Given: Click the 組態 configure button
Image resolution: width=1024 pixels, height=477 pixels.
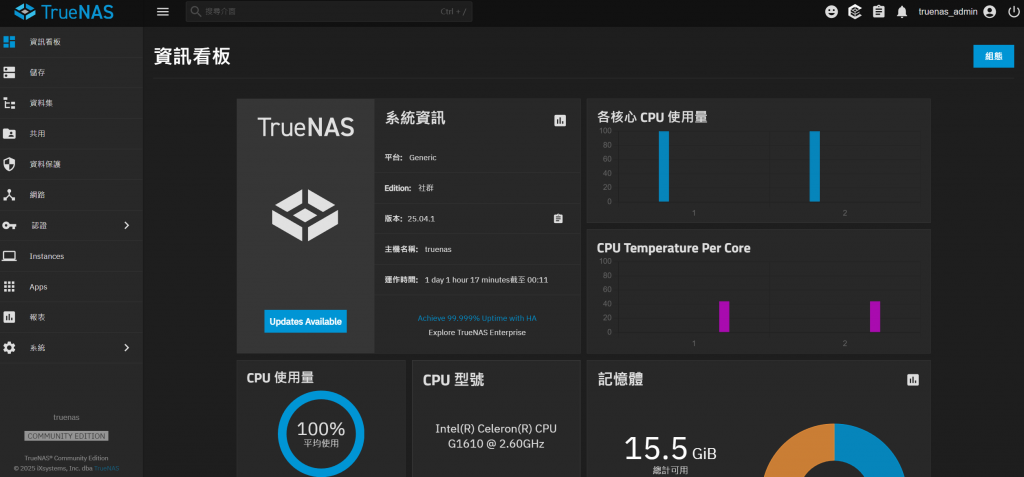Looking at the screenshot, I should click(993, 56).
